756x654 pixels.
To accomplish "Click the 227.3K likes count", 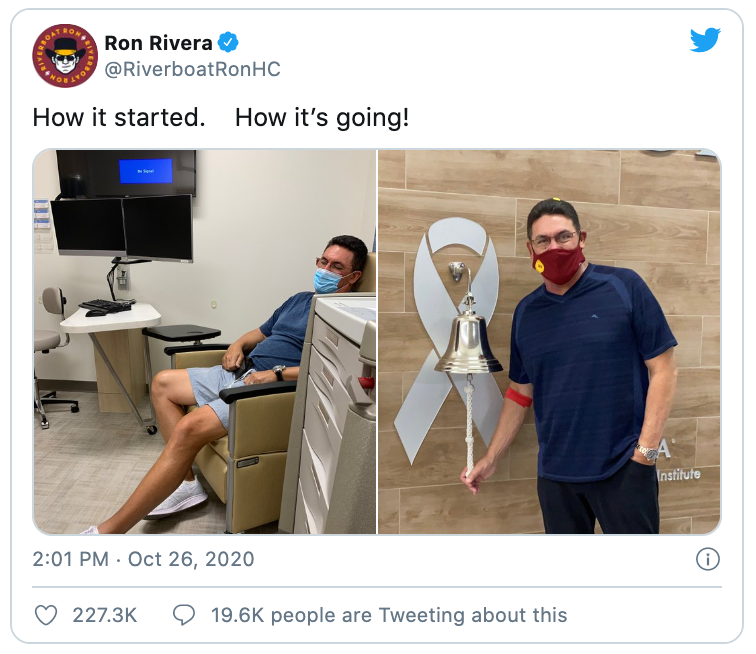I will point(105,615).
